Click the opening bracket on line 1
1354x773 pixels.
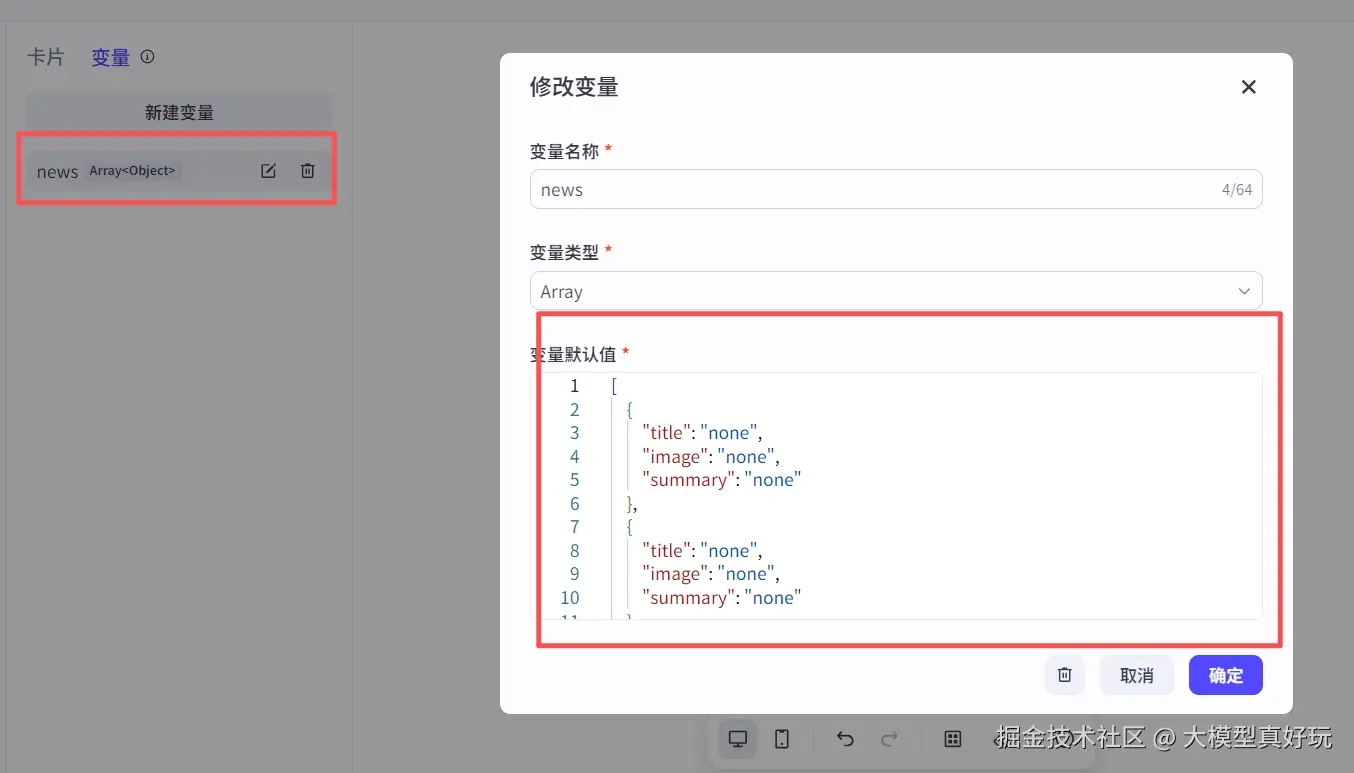tap(614, 386)
